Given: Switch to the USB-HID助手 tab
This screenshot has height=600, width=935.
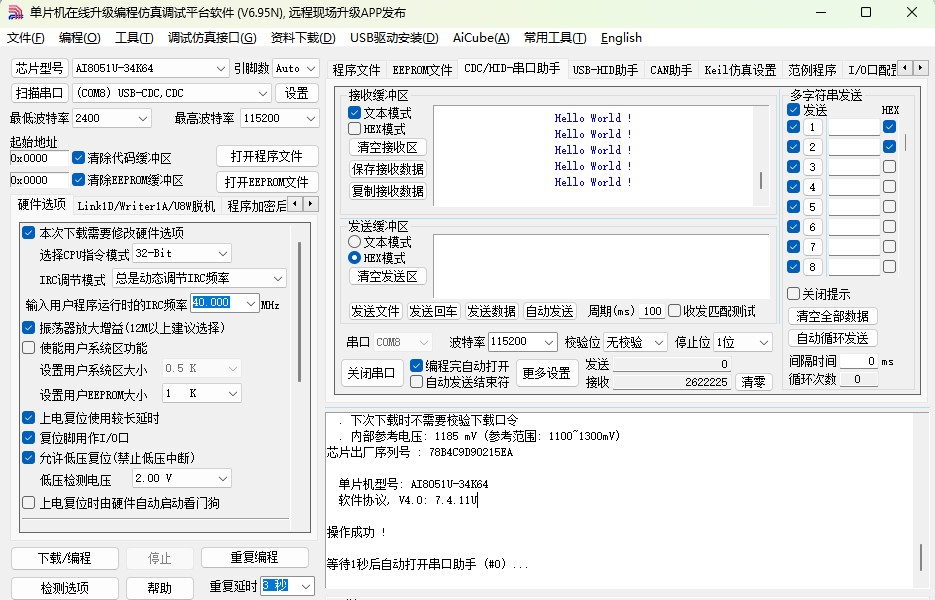Looking at the screenshot, I should tap(605, 70).
